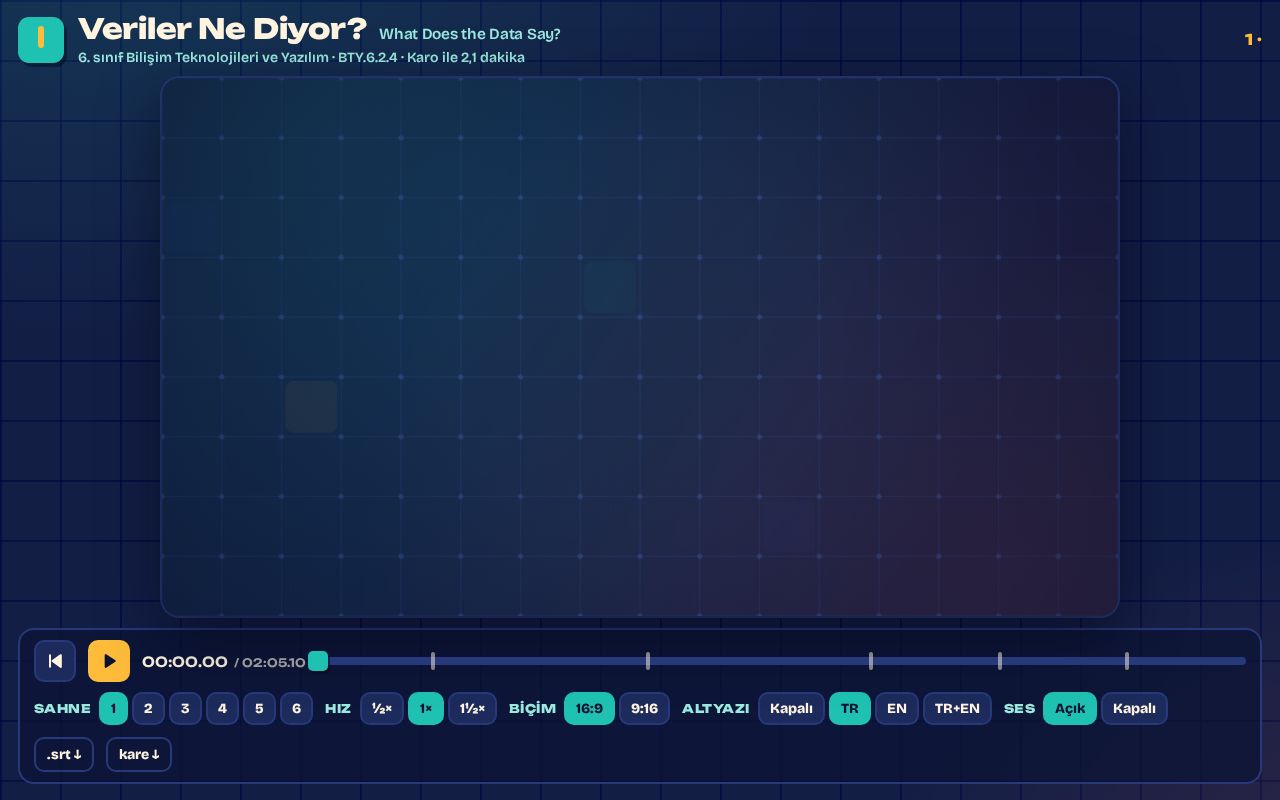This screenshot has height=800, width=1280.
Task: Turn subtitles off with ALTYAZI Kapalı
Action: 791,708
